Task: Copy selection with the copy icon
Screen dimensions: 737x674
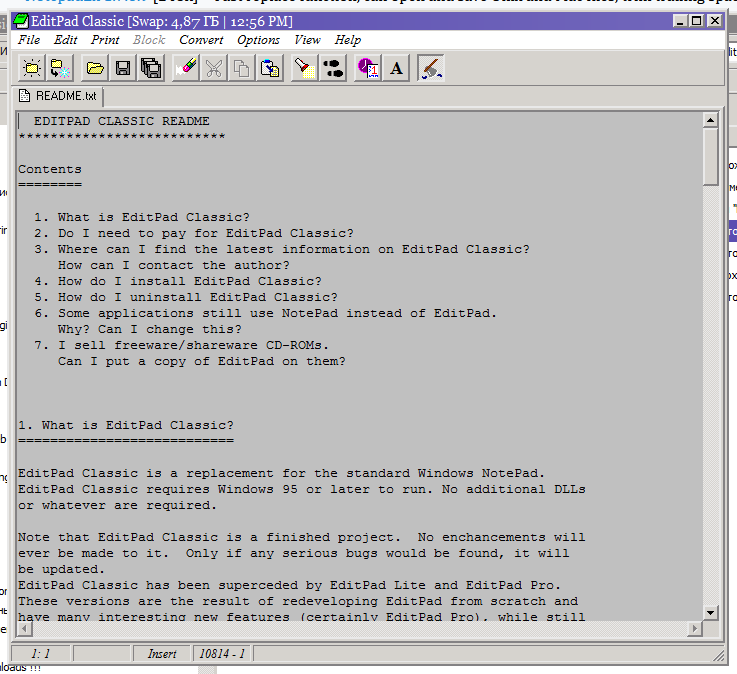Action: [242, 69]
